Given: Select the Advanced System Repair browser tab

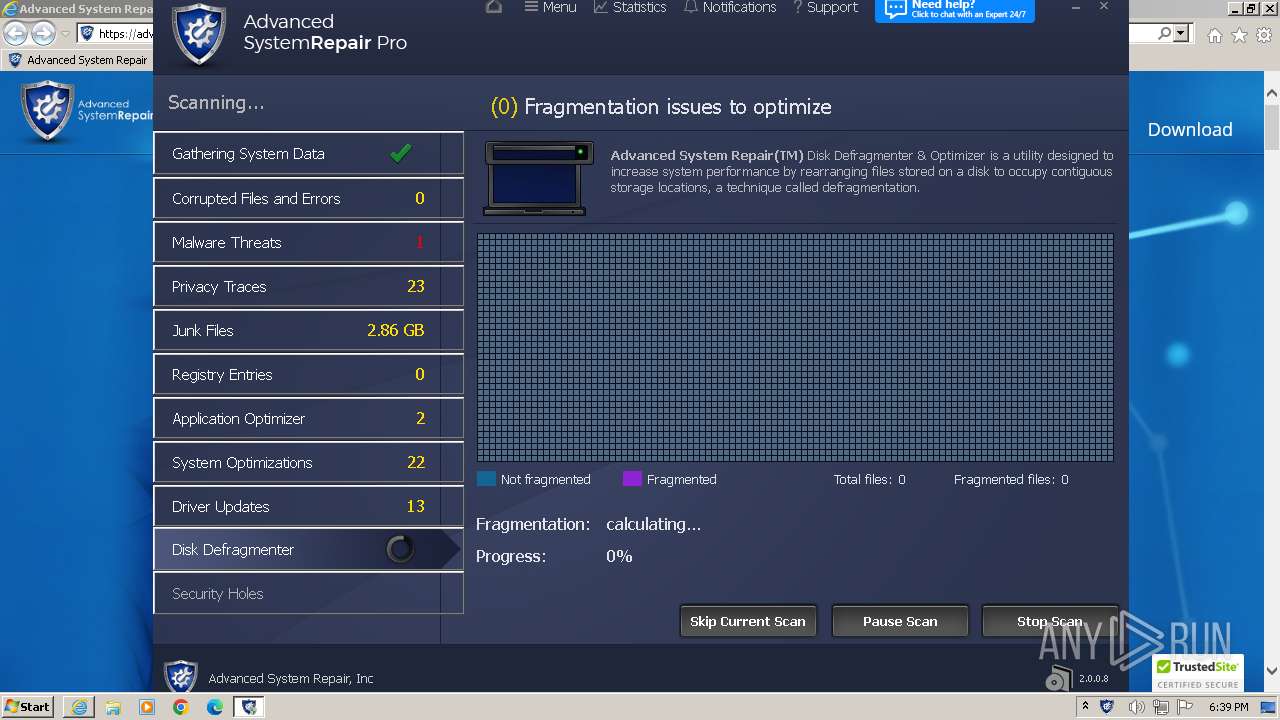Looking at the screenshot, I should point(78,60).
